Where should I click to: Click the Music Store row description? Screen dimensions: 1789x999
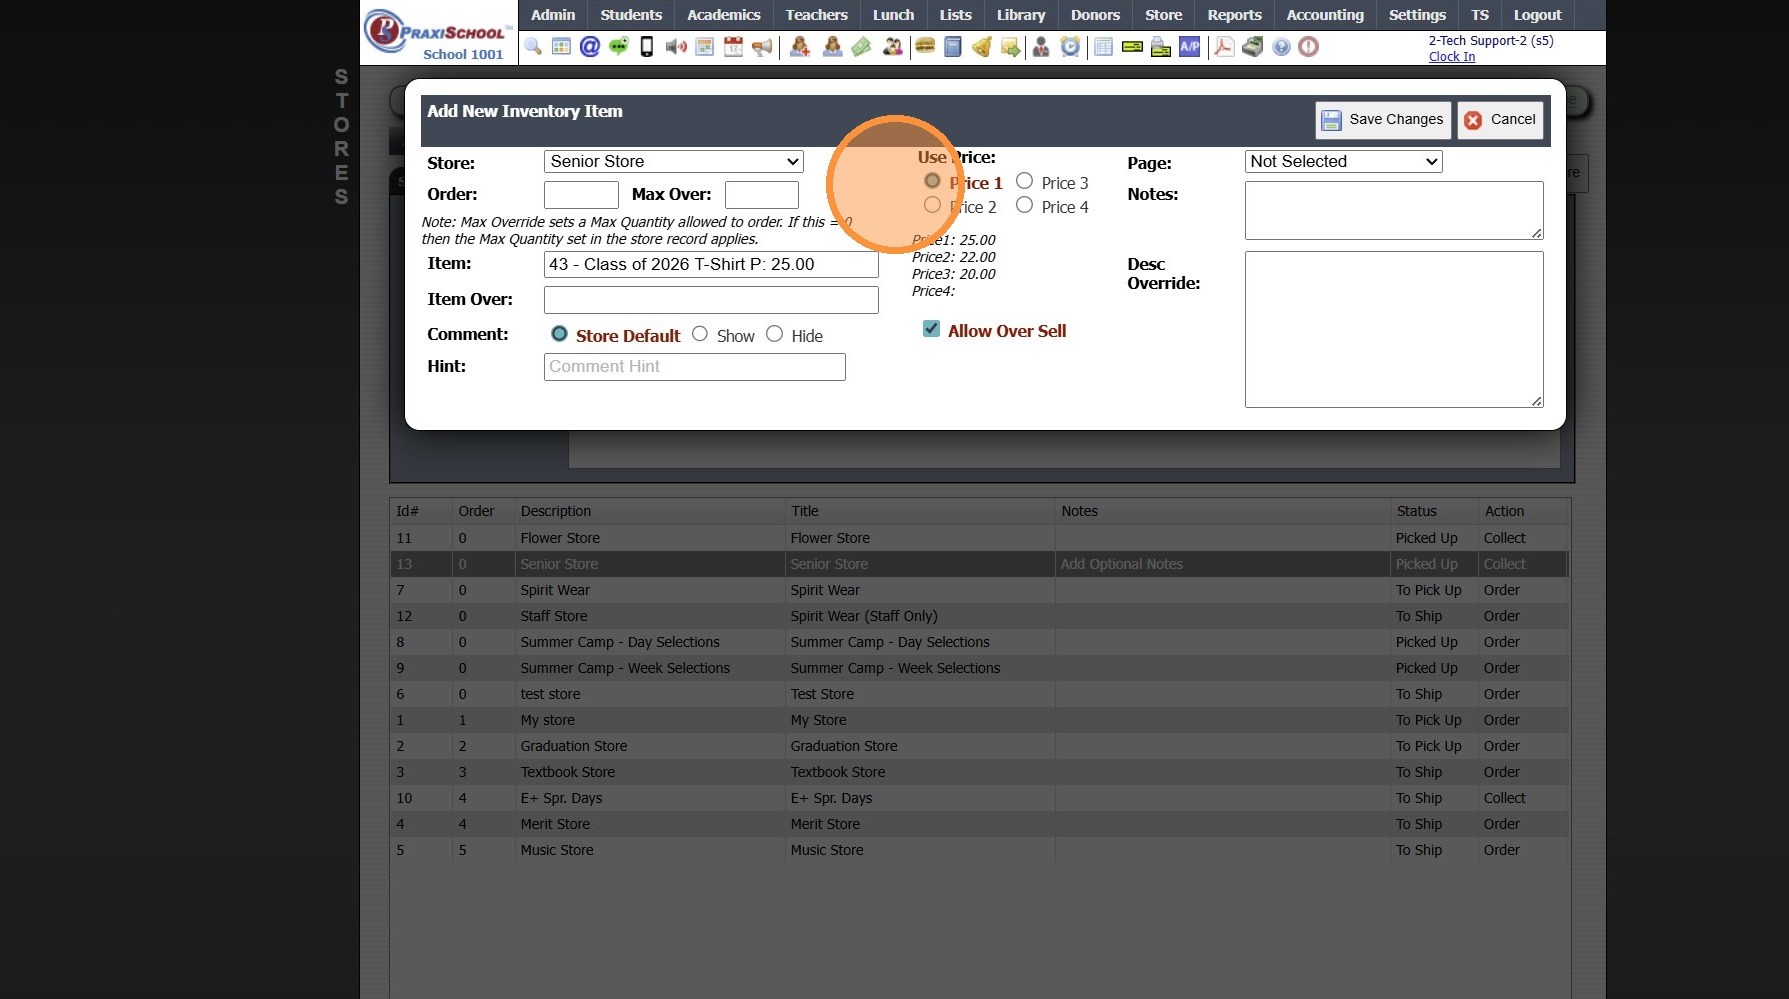point(557,850)
